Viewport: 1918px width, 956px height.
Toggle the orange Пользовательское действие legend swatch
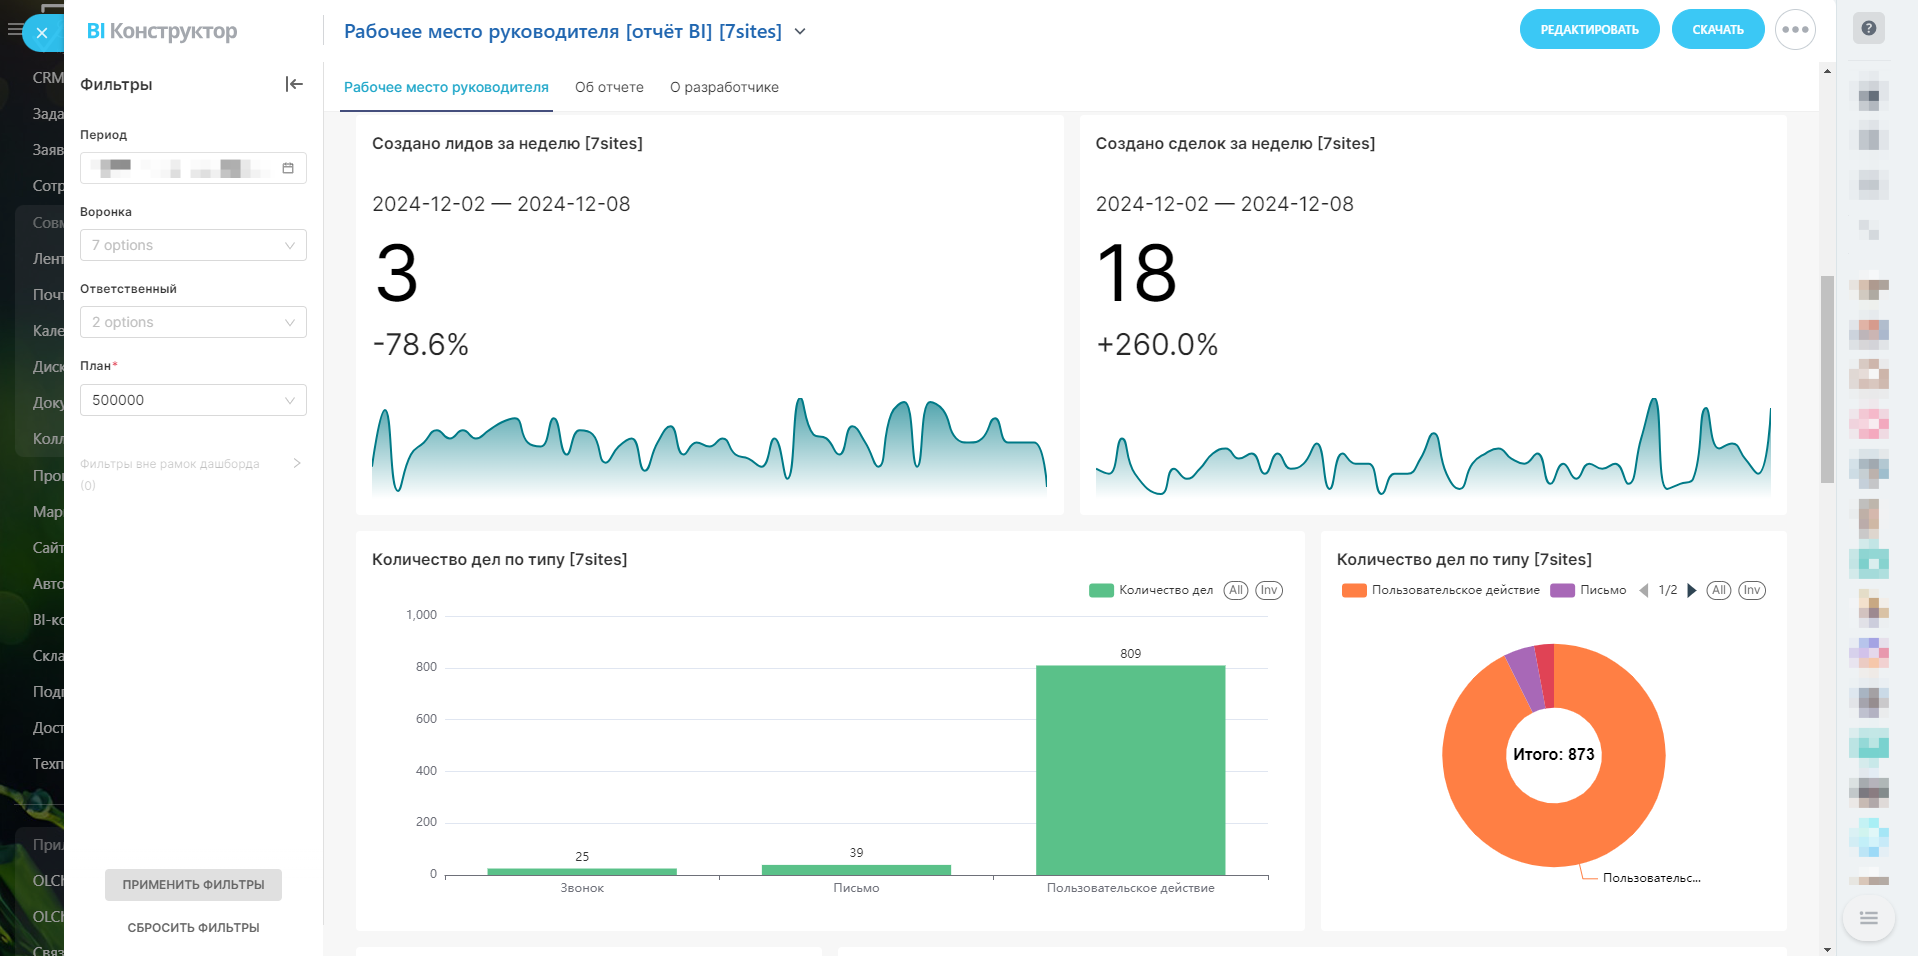(x=1354, y=590)
